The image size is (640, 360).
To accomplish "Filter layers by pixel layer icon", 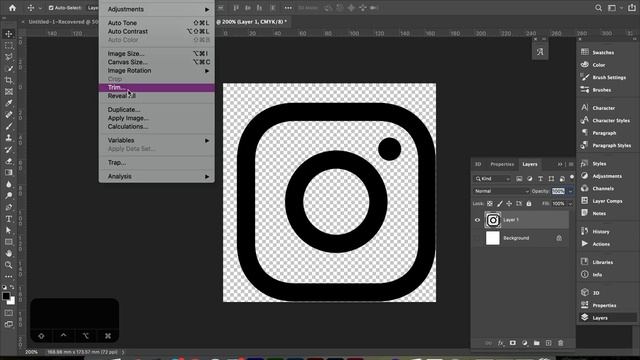I will [x=519, y=179].
